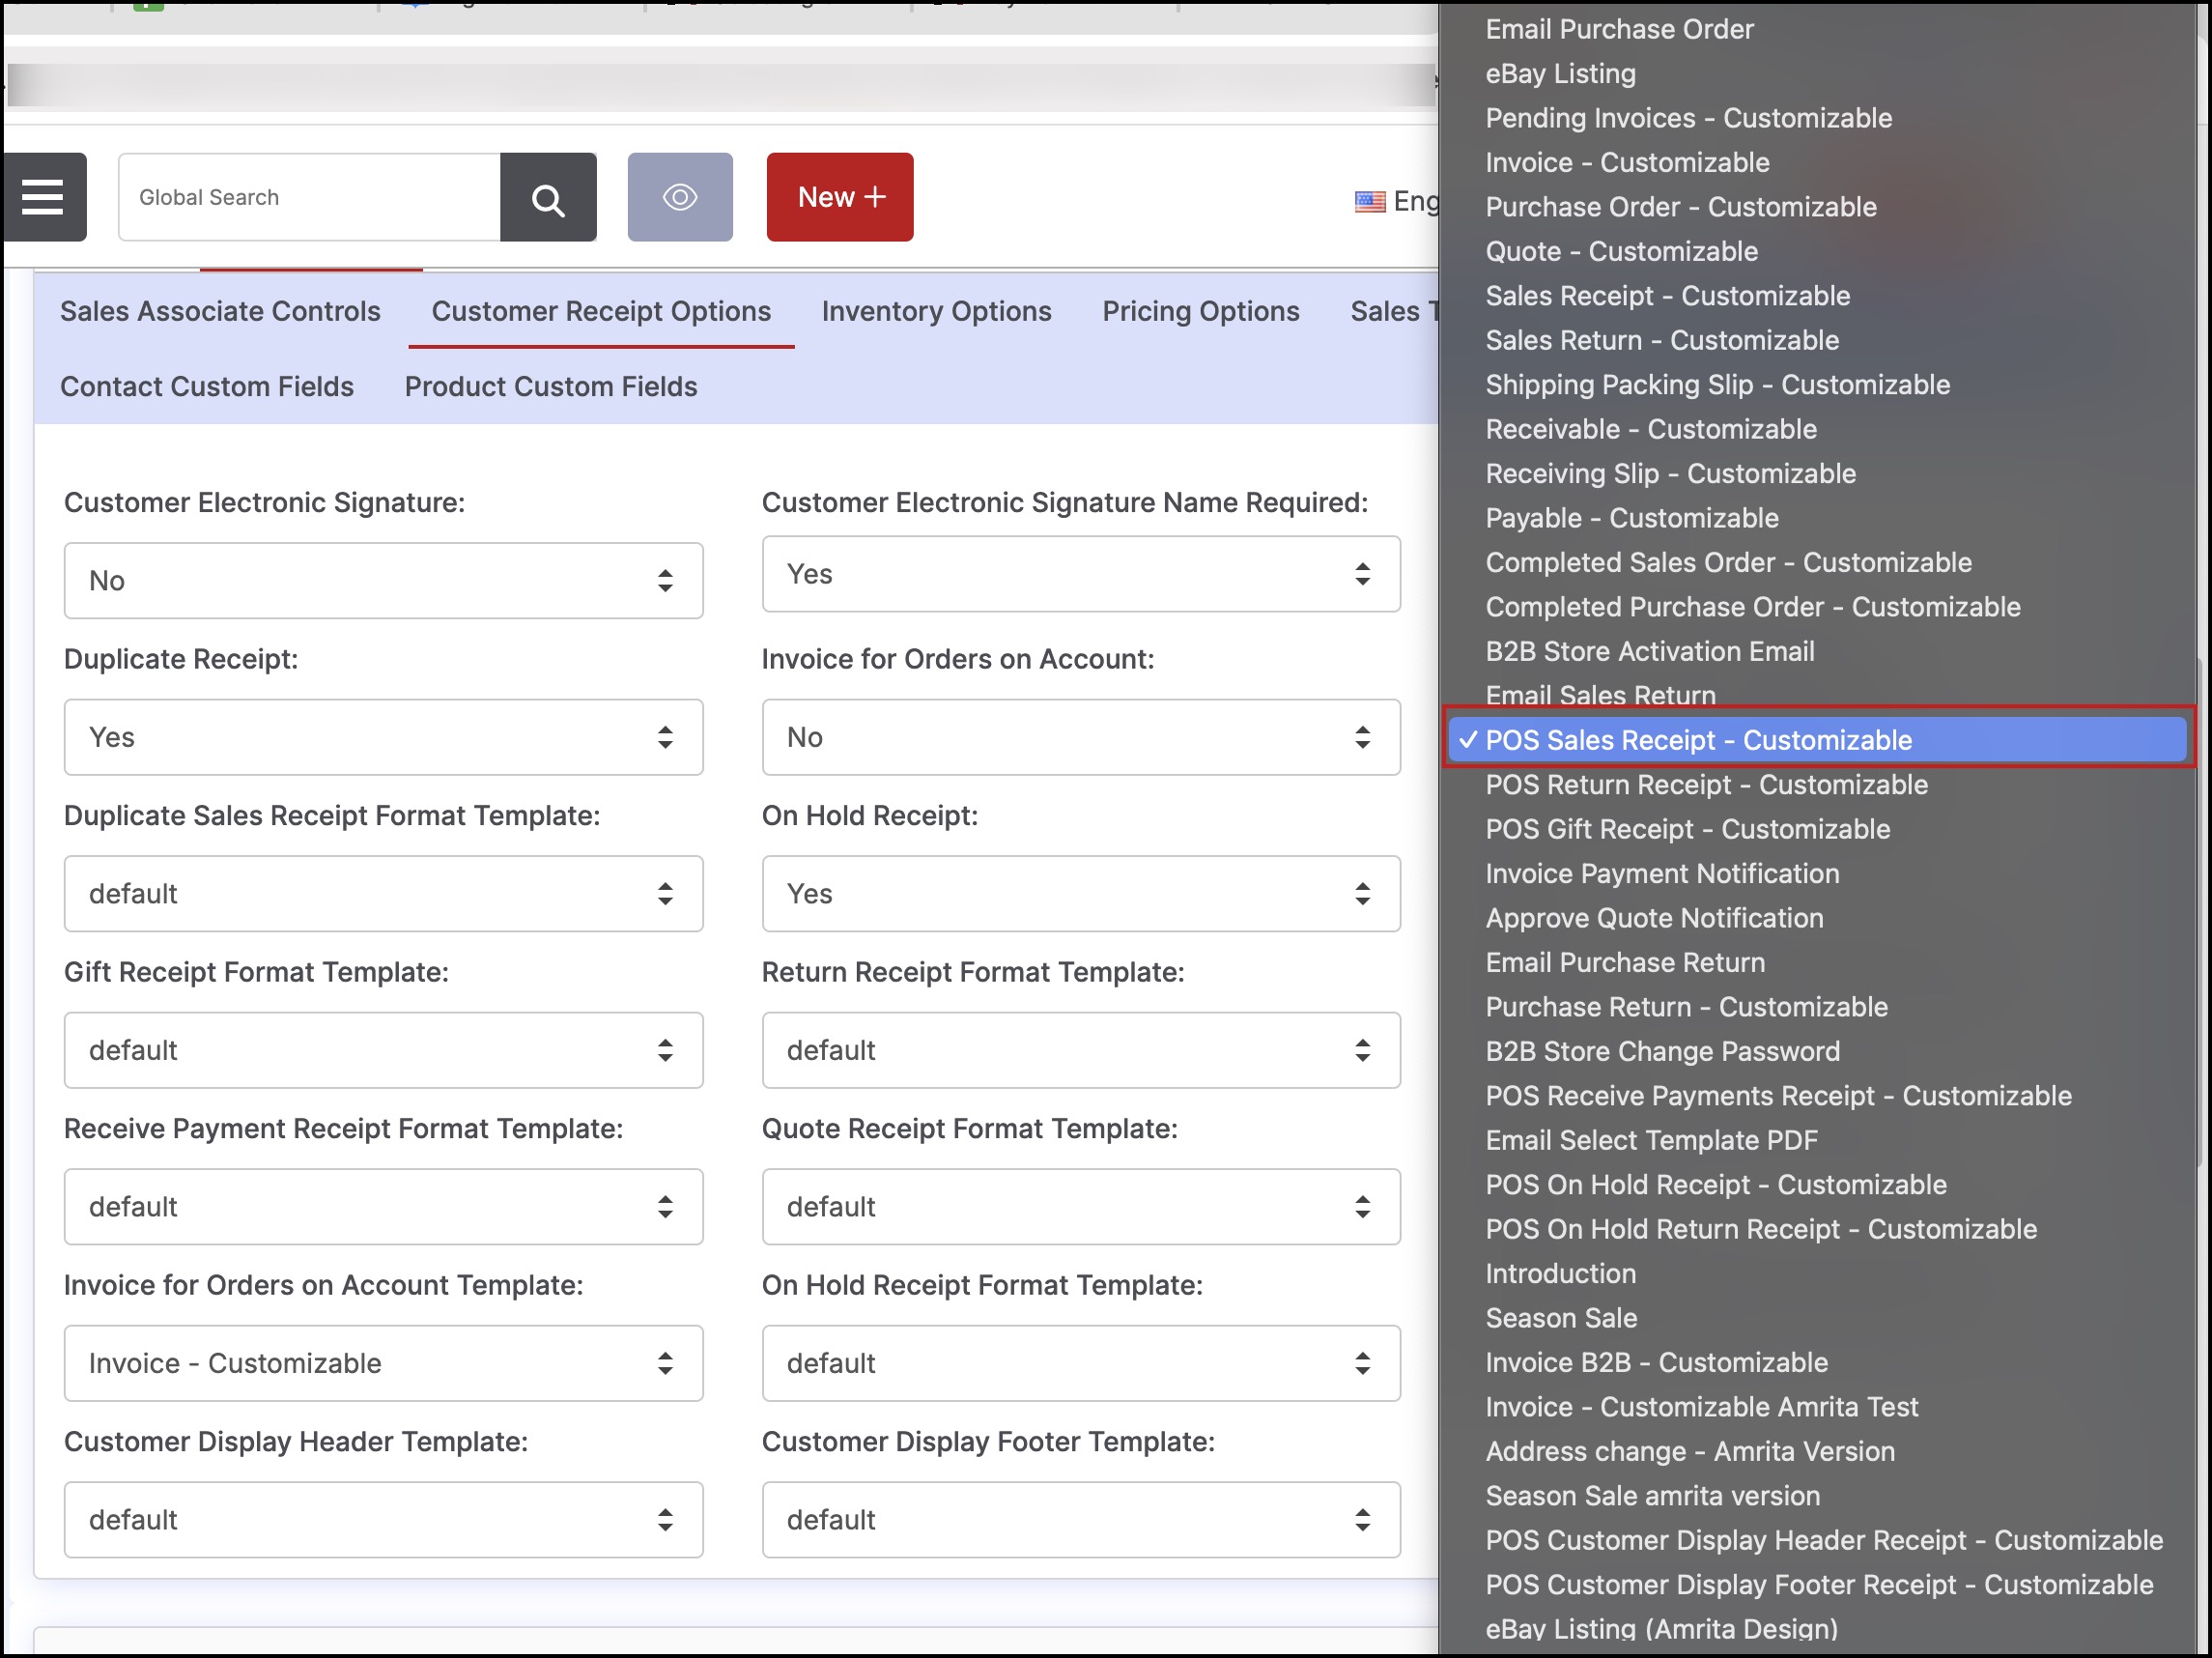Select Email Purchase Return option
The width and height of the screenshot is (2212, 1658).
point(1818,963)
